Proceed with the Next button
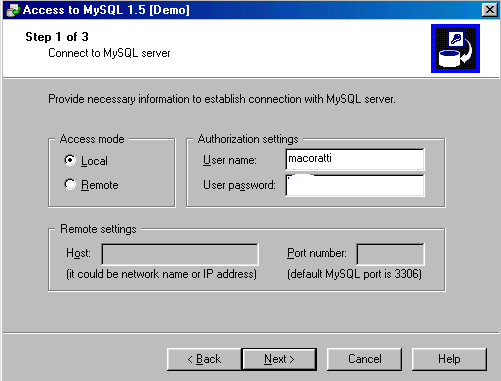Image resolution: width=501 pixels, height=381 pixels. click(279, 359)
